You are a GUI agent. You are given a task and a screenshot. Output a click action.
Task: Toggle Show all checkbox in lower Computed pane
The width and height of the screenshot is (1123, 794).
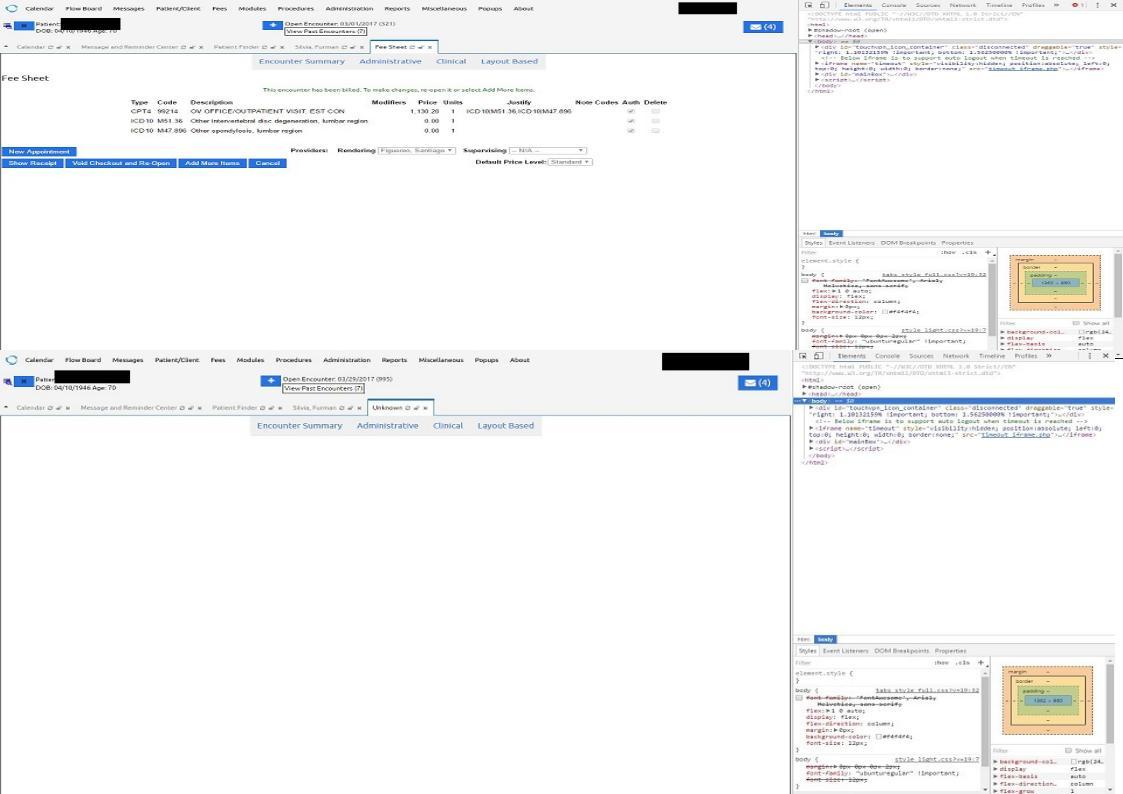tap(1069, 750)
